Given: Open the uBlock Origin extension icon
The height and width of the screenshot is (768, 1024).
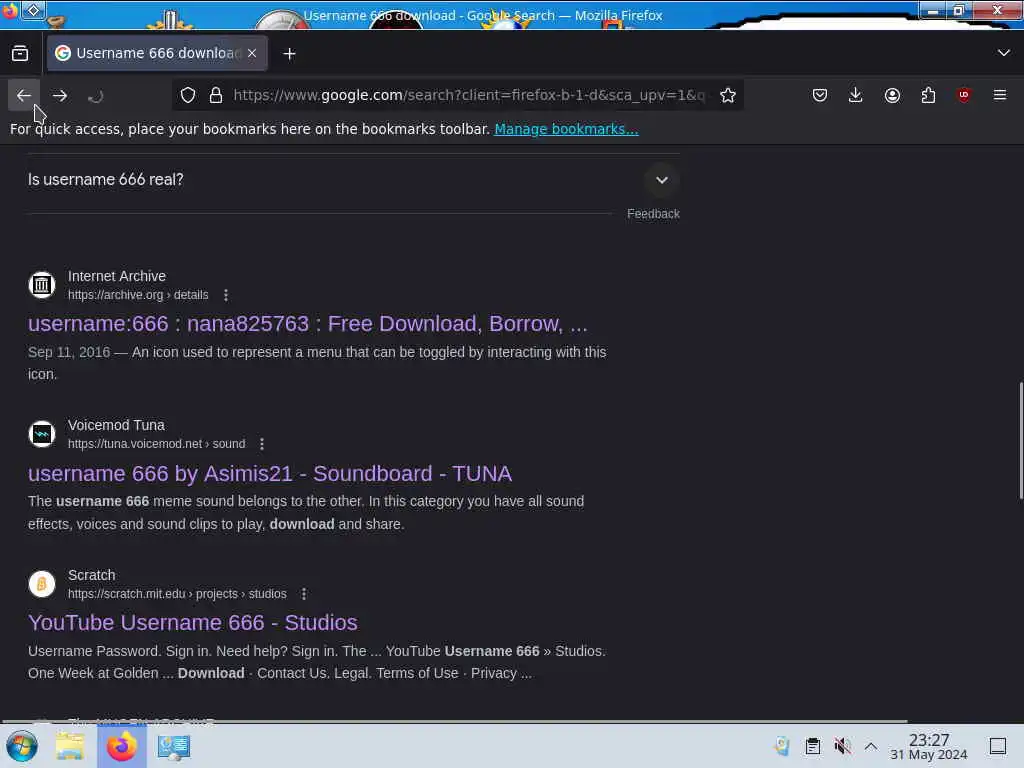Looking at the screenshot, I should tap(964, 95).
